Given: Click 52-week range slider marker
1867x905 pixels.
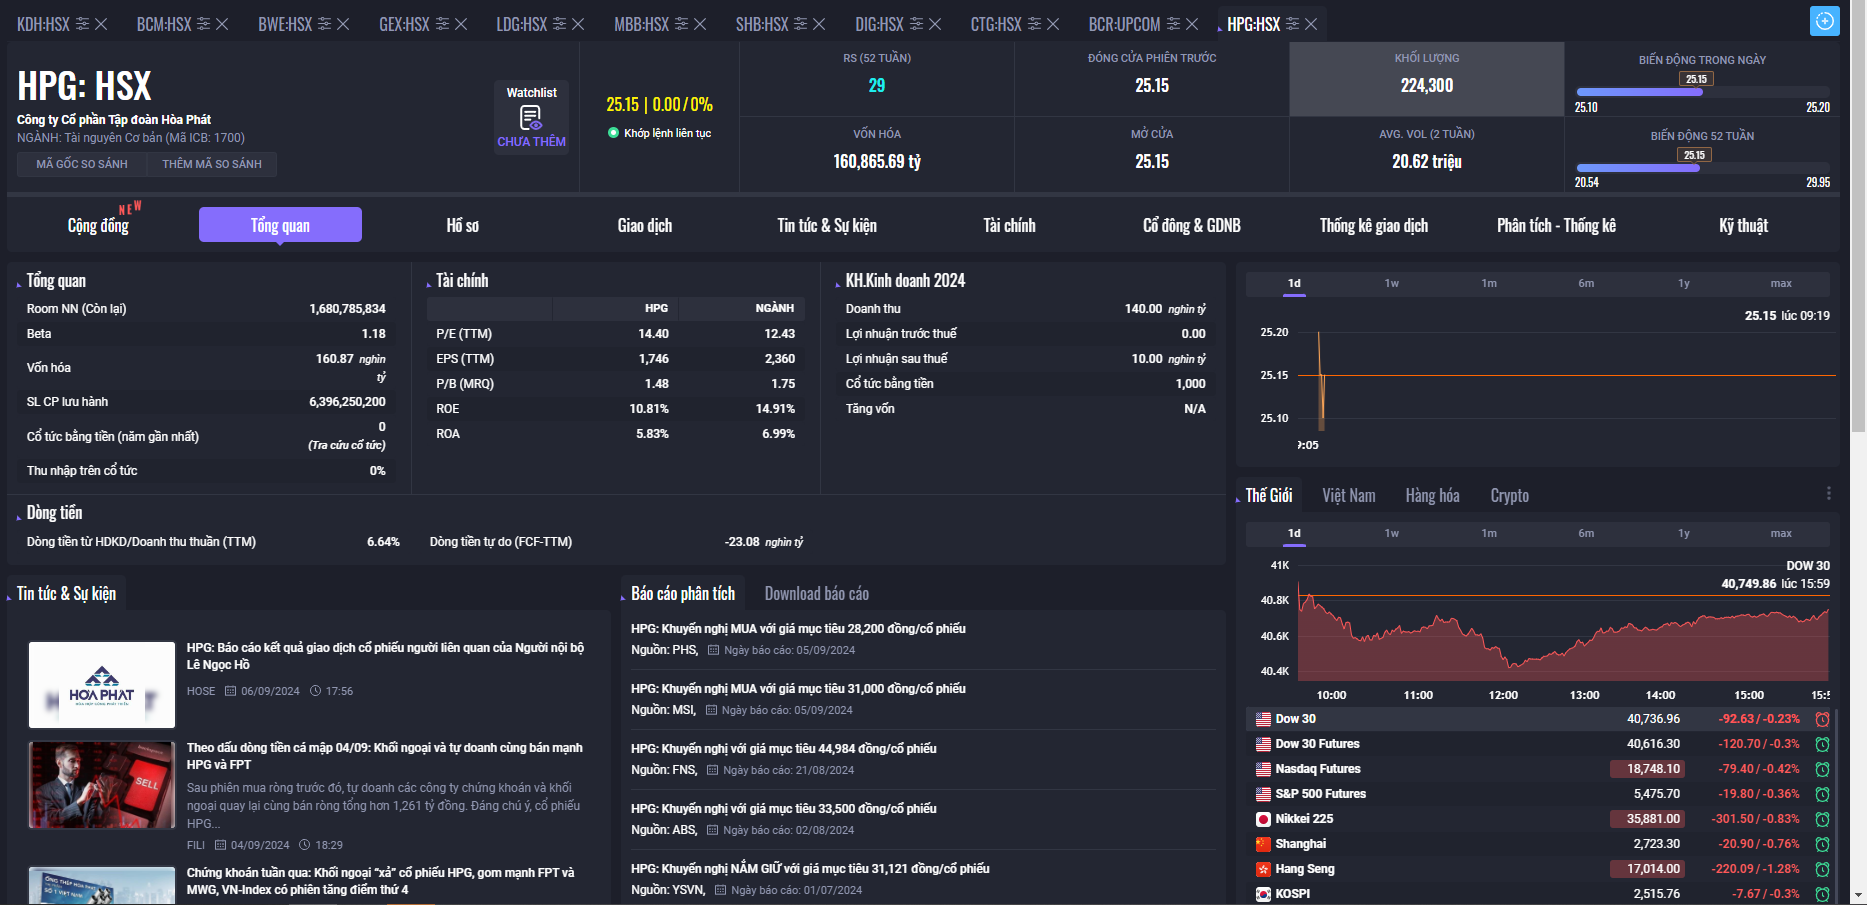Looking at the screenshot, I should coord(1694,155).
